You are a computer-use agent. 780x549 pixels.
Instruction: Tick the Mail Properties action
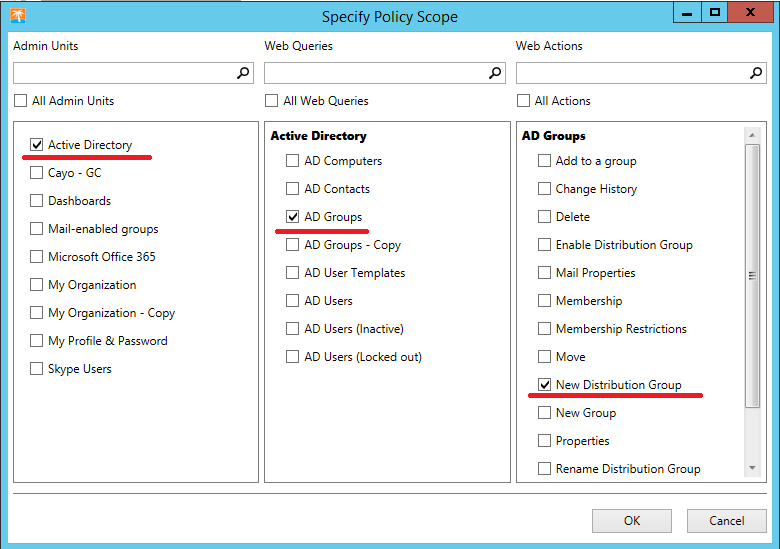point(545,273)
